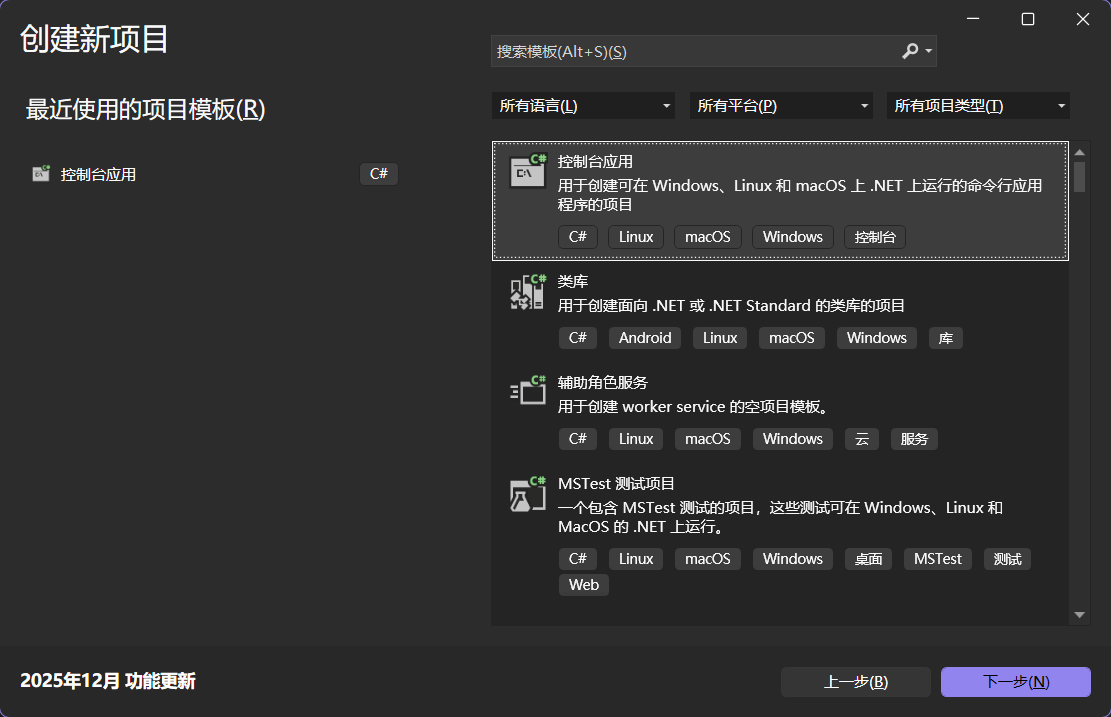The image size is (1111, 717).
Task: Select the Windows tag on 辅助角色服务
Action: coord(792,439)
